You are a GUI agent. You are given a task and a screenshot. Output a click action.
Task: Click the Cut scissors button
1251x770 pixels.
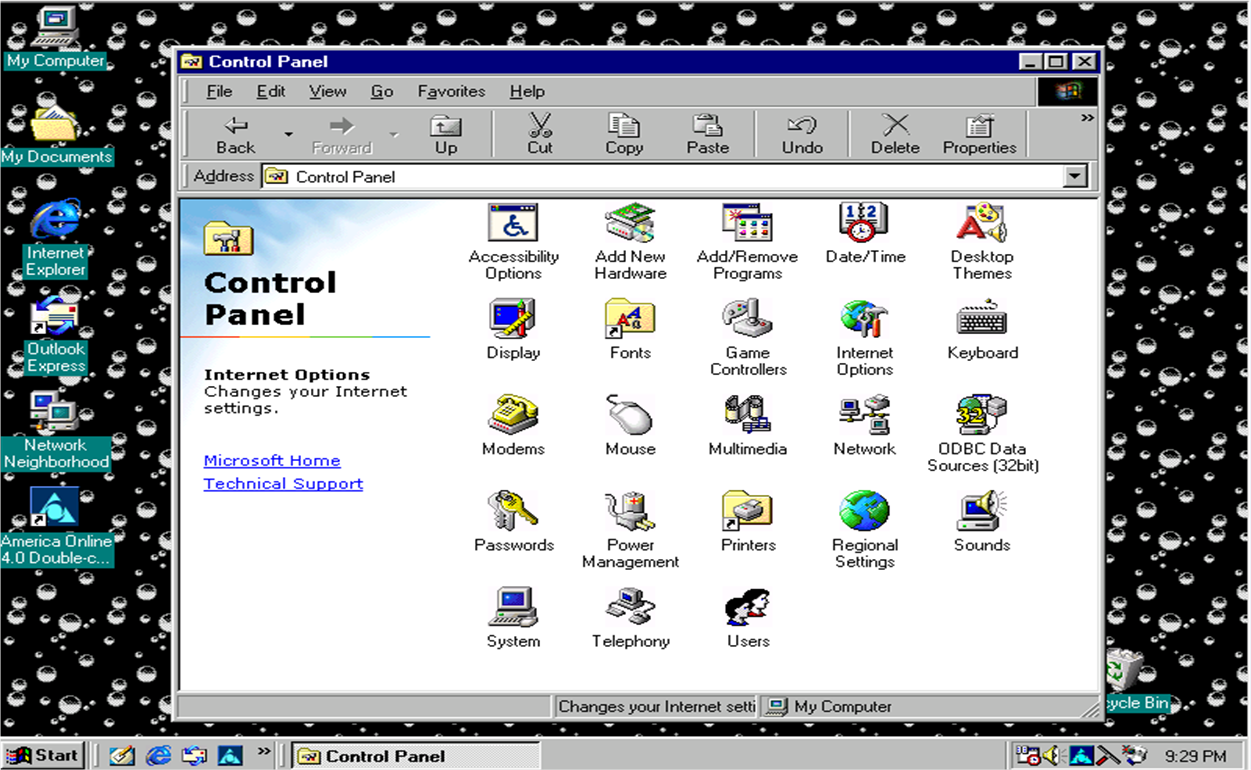pyautogui.click(x=540, y=134)
